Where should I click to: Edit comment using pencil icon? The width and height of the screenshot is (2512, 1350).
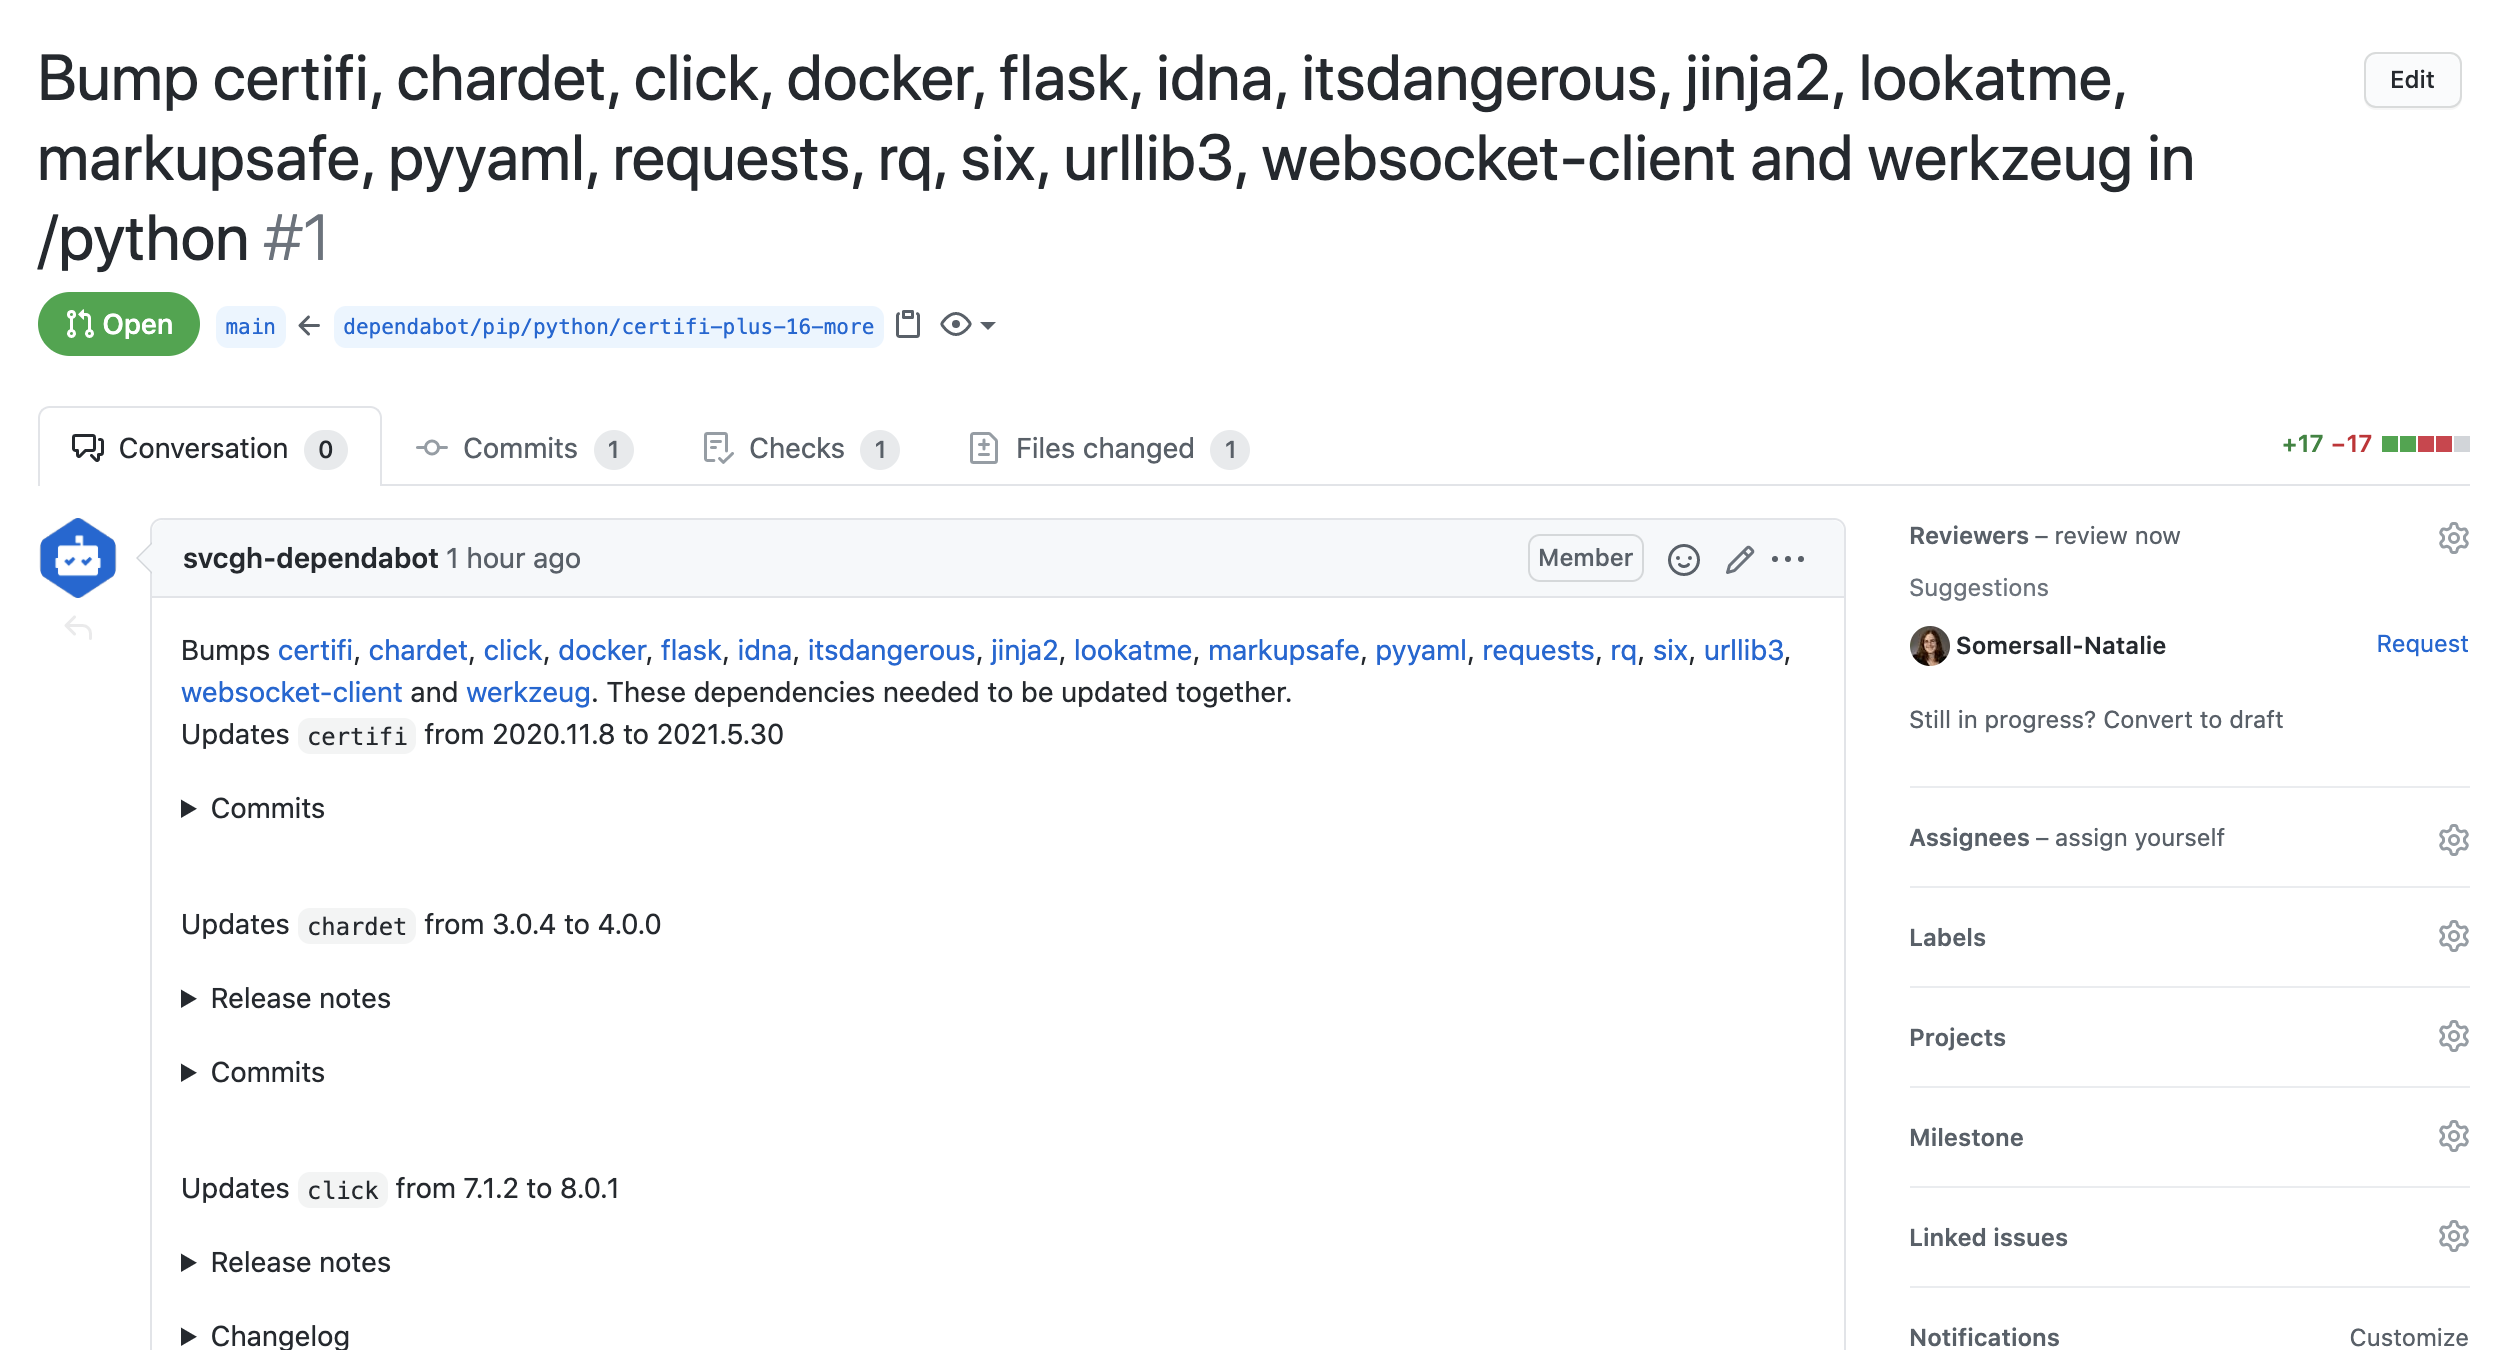point(1739,559)
